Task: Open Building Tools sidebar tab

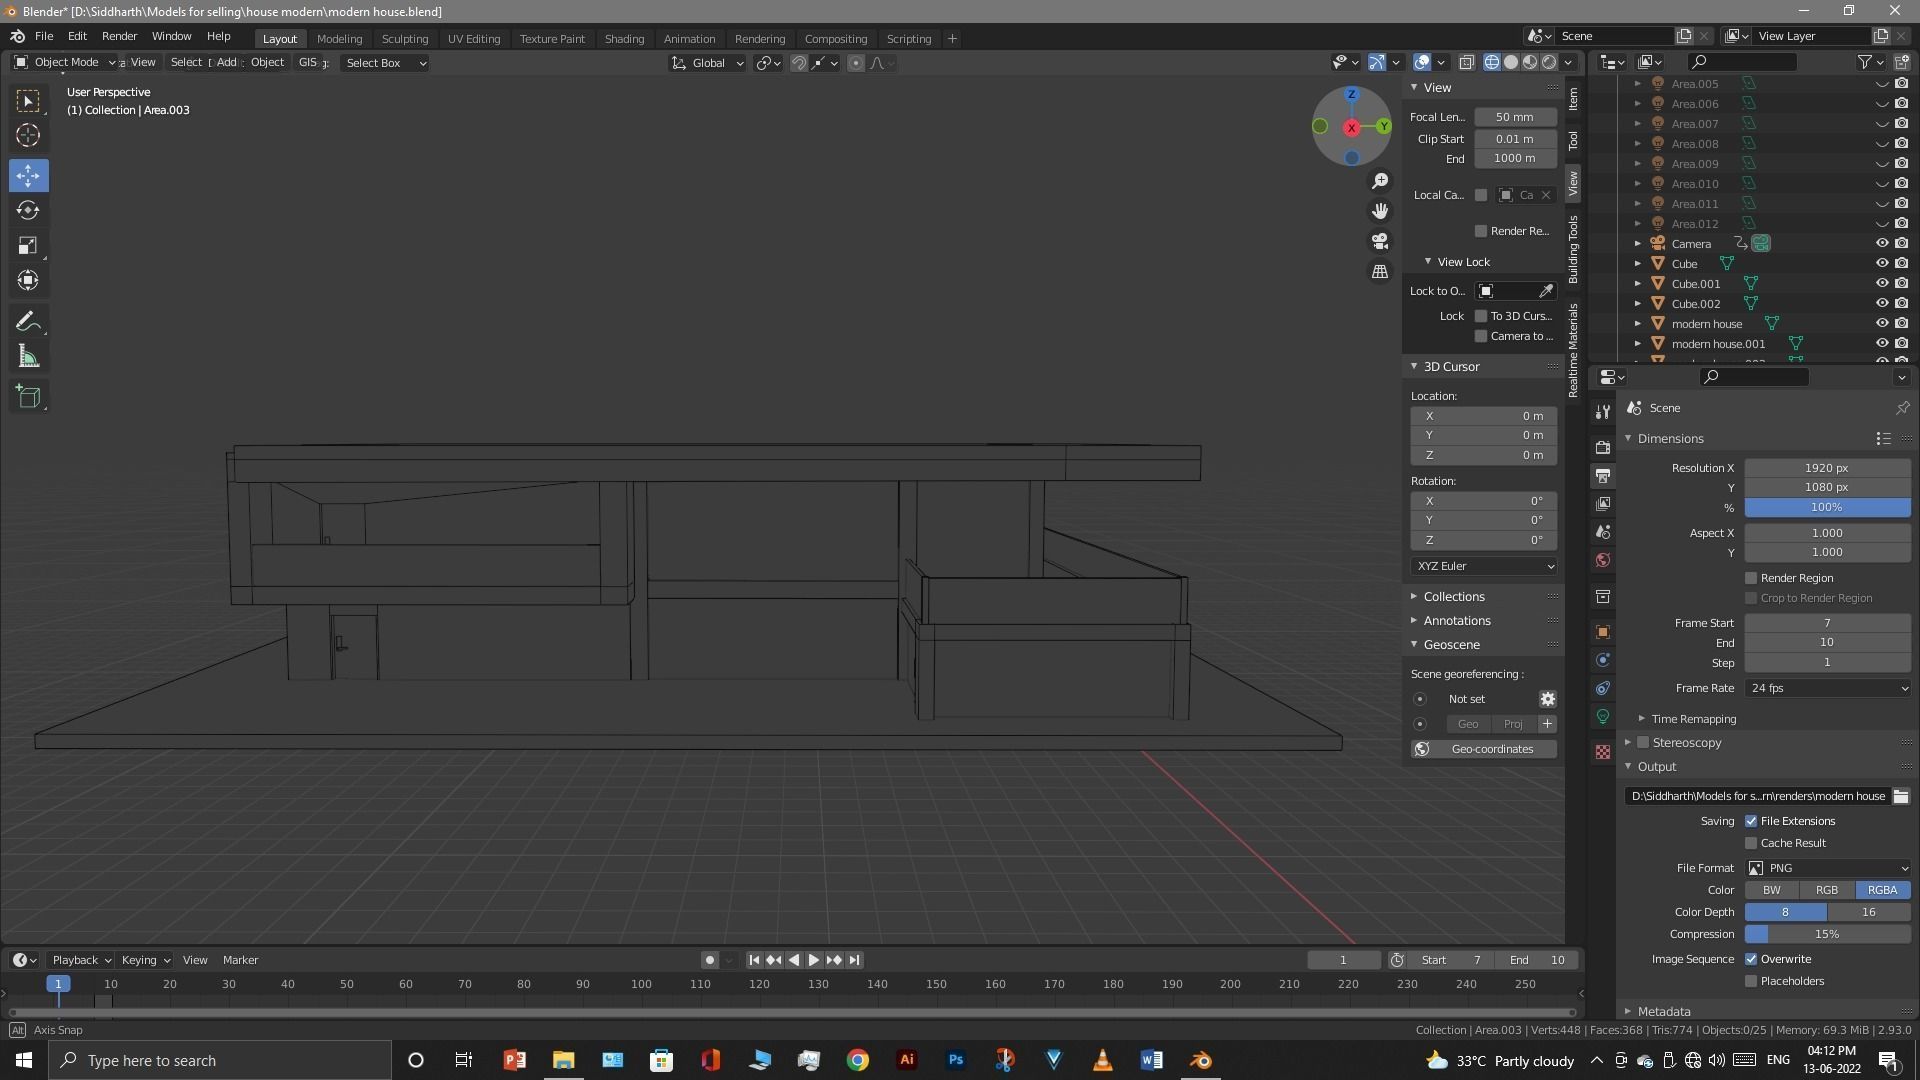Action: pos(1573,249)
